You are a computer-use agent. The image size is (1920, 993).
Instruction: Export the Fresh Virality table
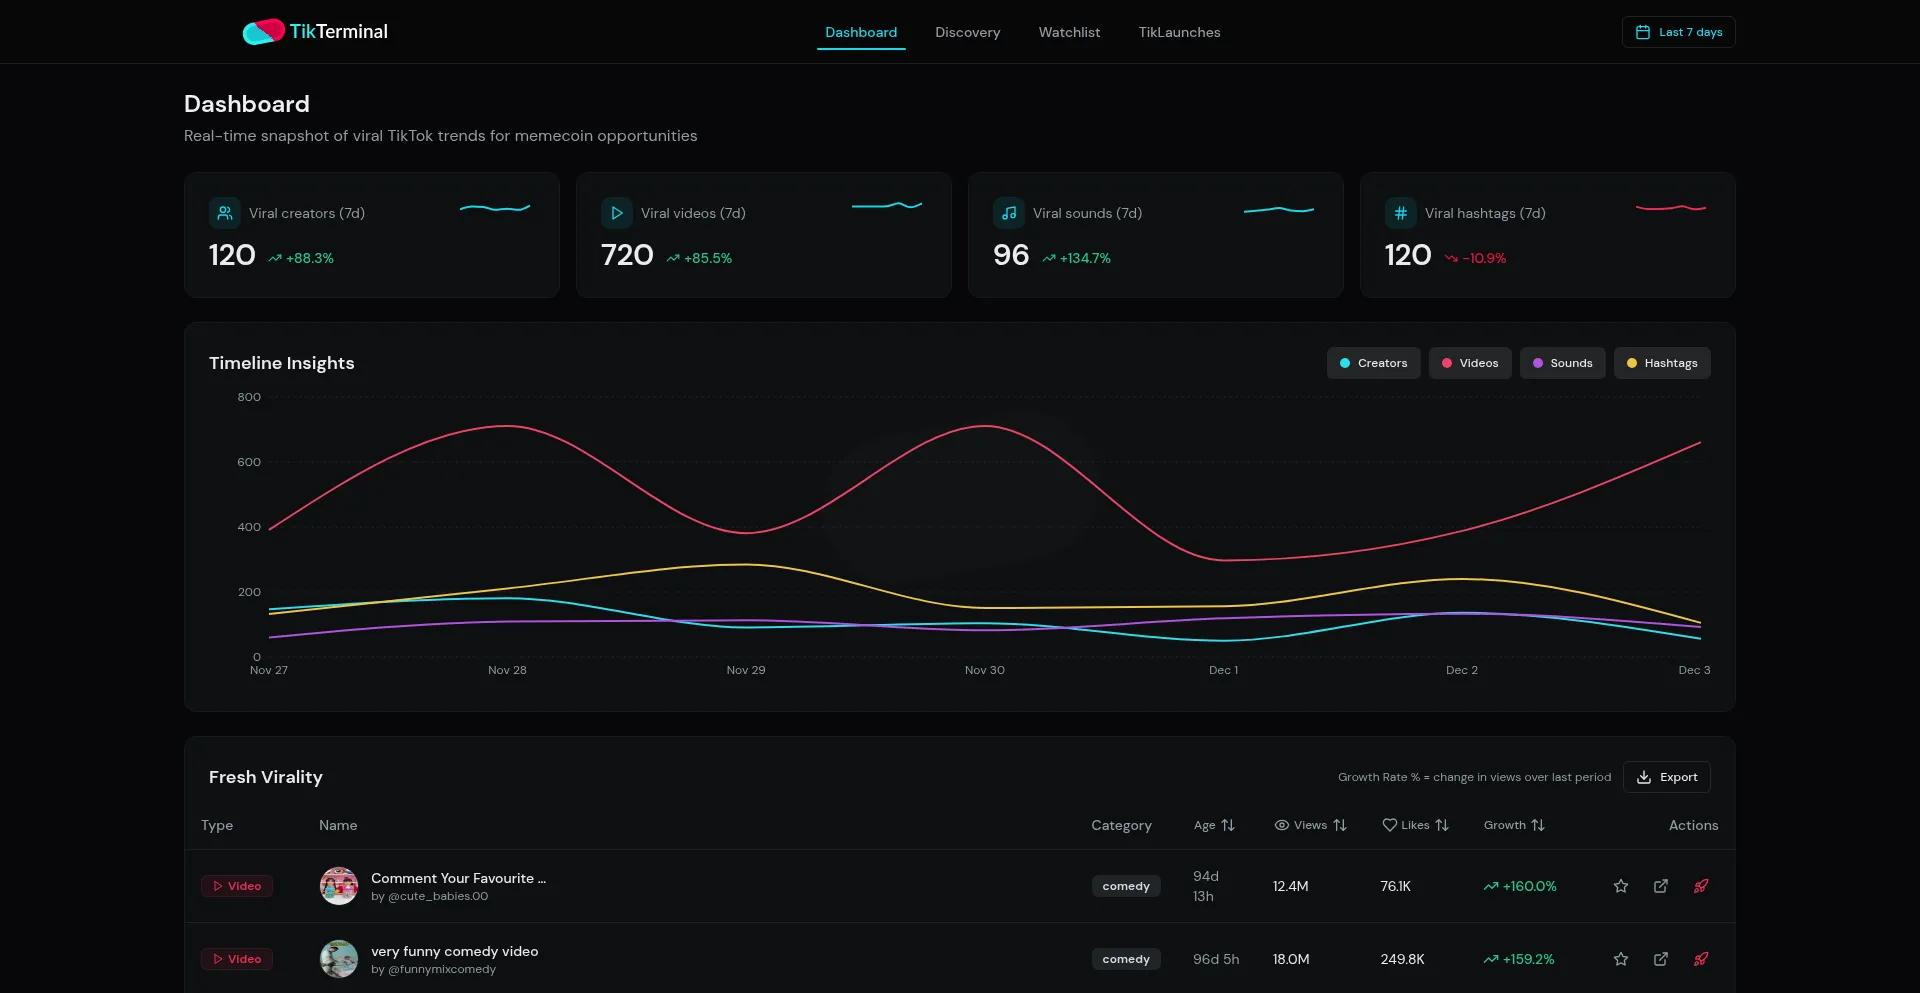point(1666,777)
